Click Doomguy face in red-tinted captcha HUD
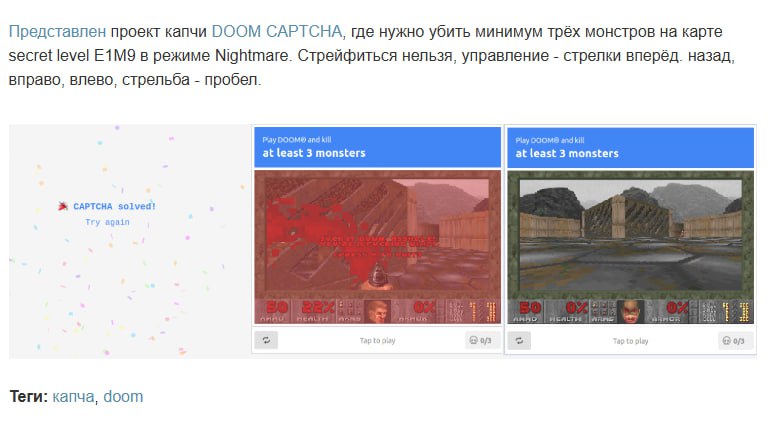Viewport: 770px width, 424px height. click(377, 312)
